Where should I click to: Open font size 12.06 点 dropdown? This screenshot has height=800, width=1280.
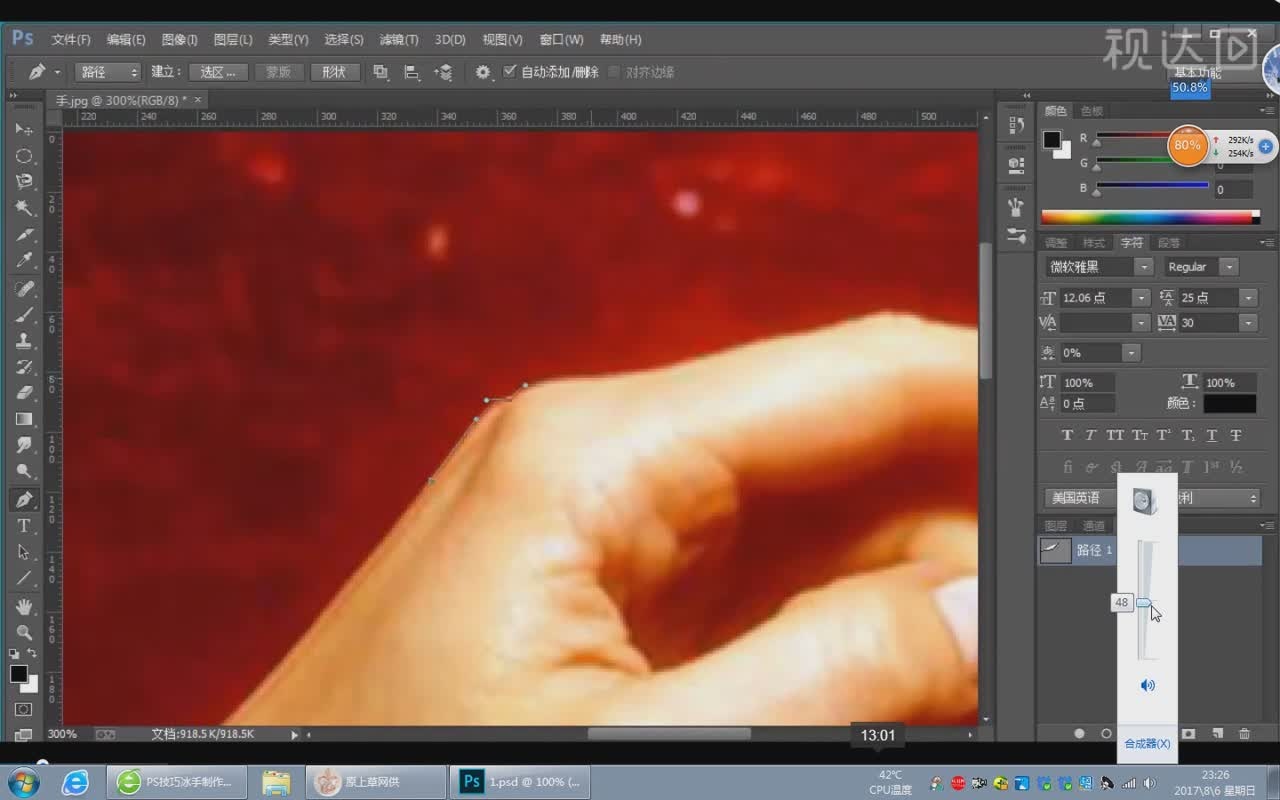pos(1140,298)
